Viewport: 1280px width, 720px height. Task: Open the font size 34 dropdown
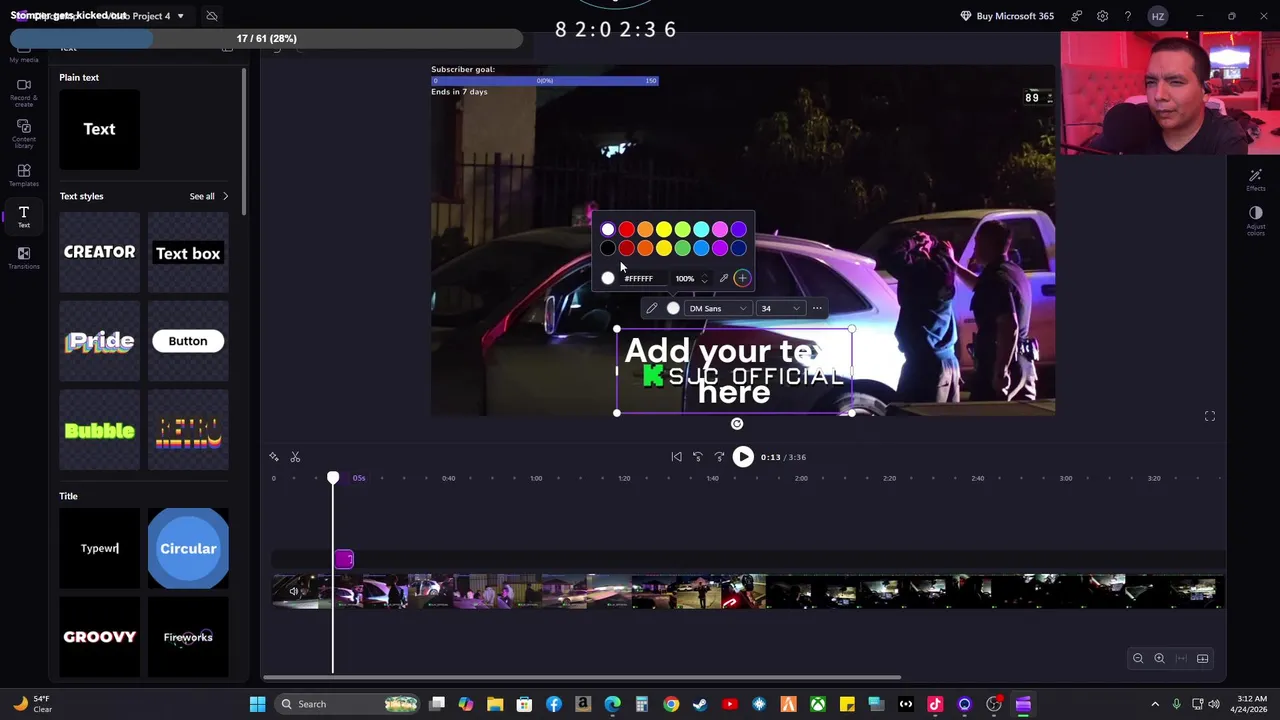pyautogui.click(x=780, y=308)
